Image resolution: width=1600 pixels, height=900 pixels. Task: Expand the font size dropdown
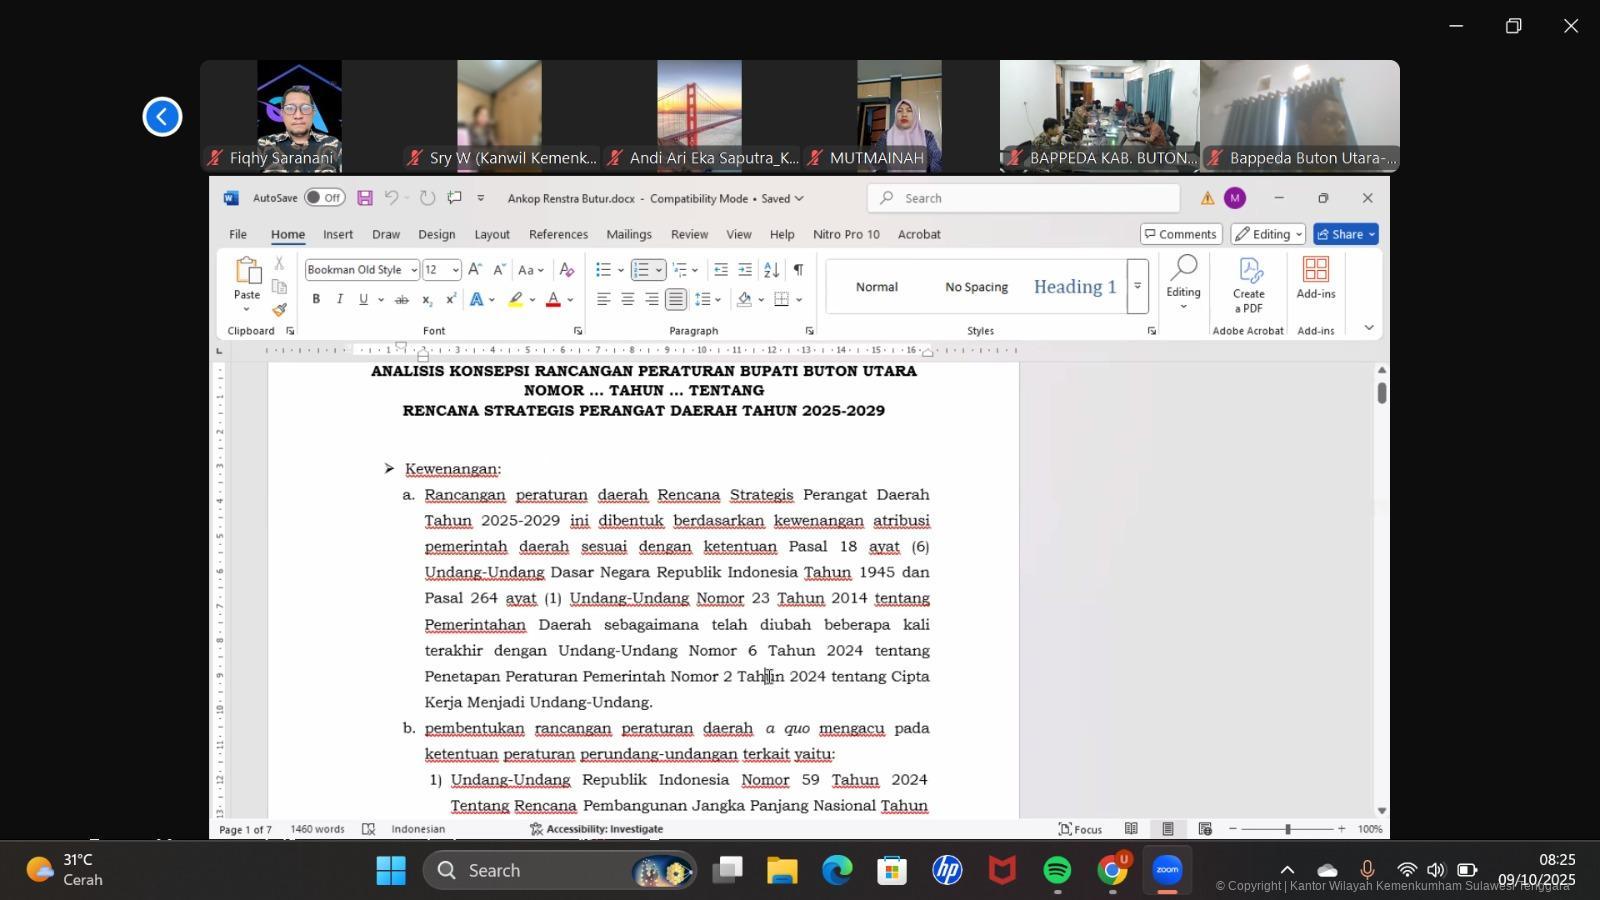(x=455, y=270)
